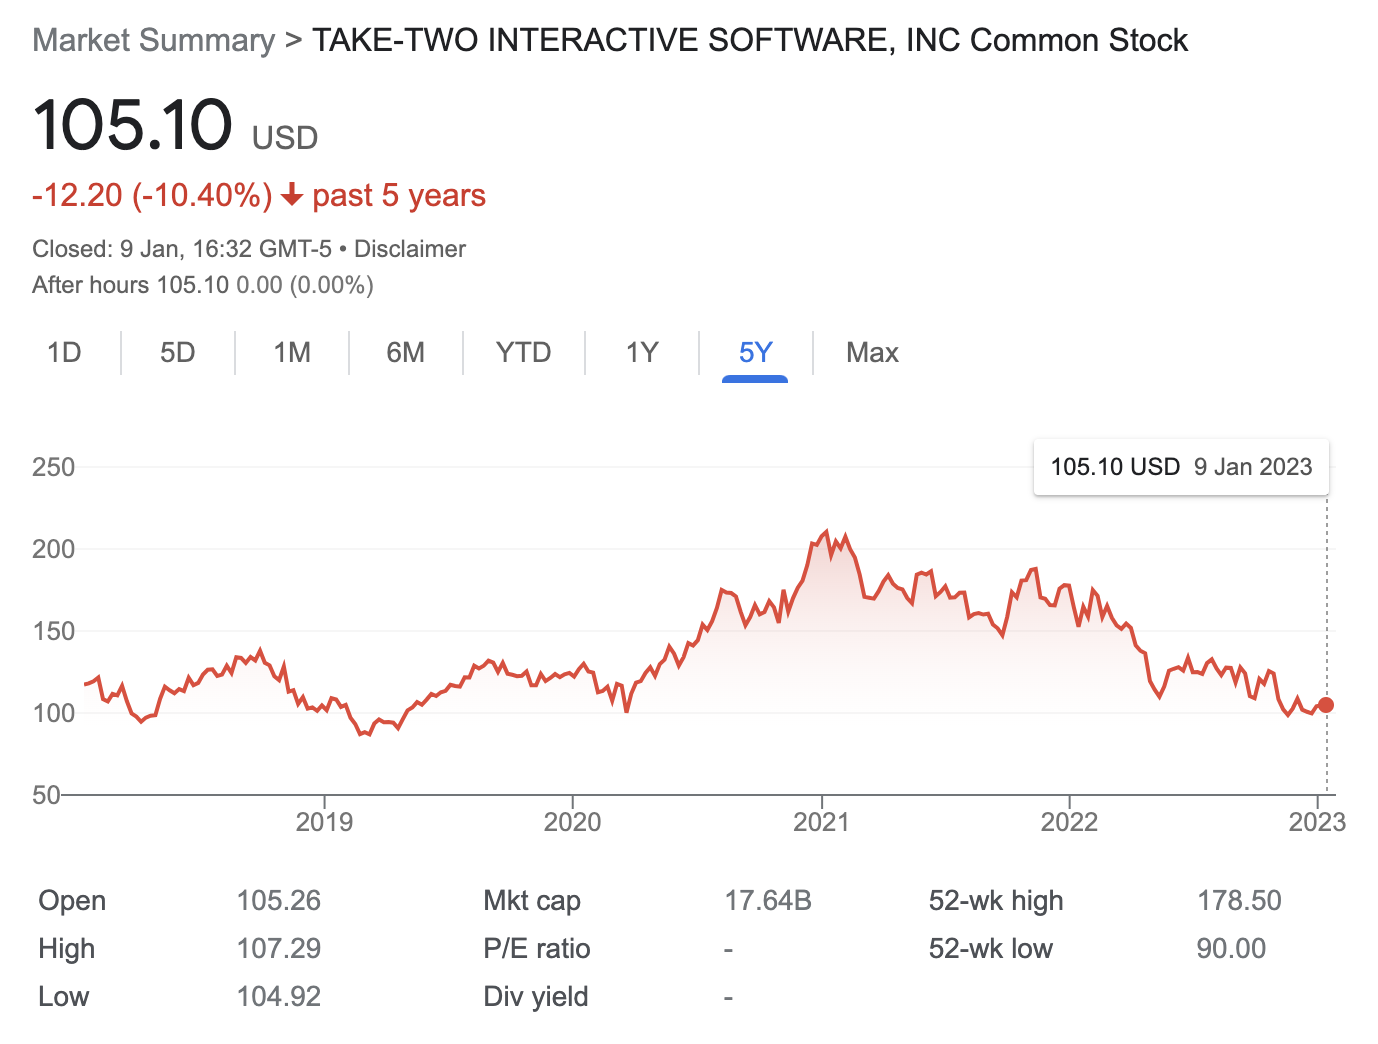This screenshot has height=1044, width=1378.
Task: Select the 1Y time range
Action: [x=642, y=353]
